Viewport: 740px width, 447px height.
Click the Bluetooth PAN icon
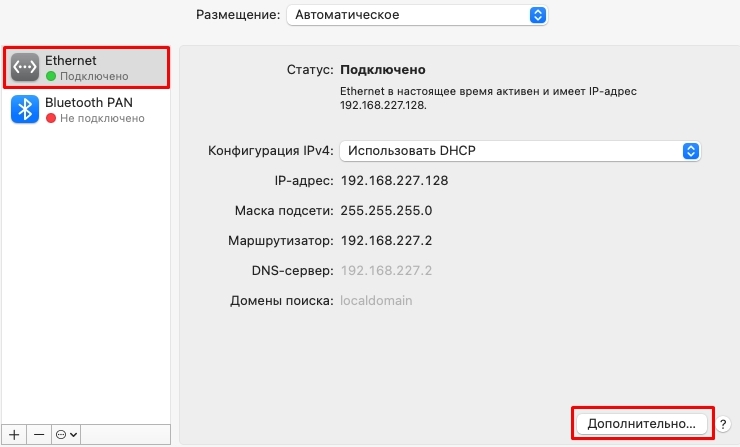click(x=25, y=109)
